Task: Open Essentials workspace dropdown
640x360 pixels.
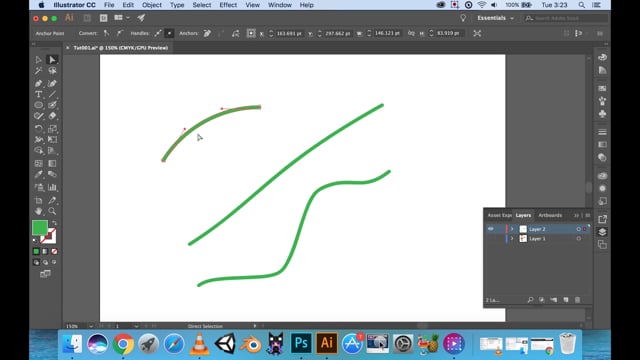Action: click(x=495, y=18)
